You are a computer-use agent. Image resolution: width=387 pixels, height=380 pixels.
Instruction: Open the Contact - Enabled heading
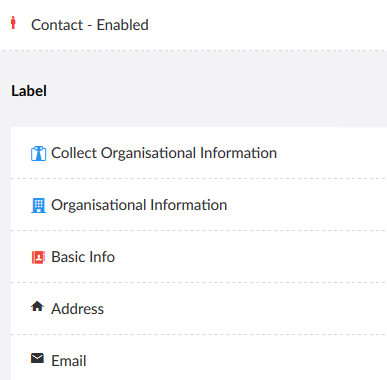(x=90, y=25)
